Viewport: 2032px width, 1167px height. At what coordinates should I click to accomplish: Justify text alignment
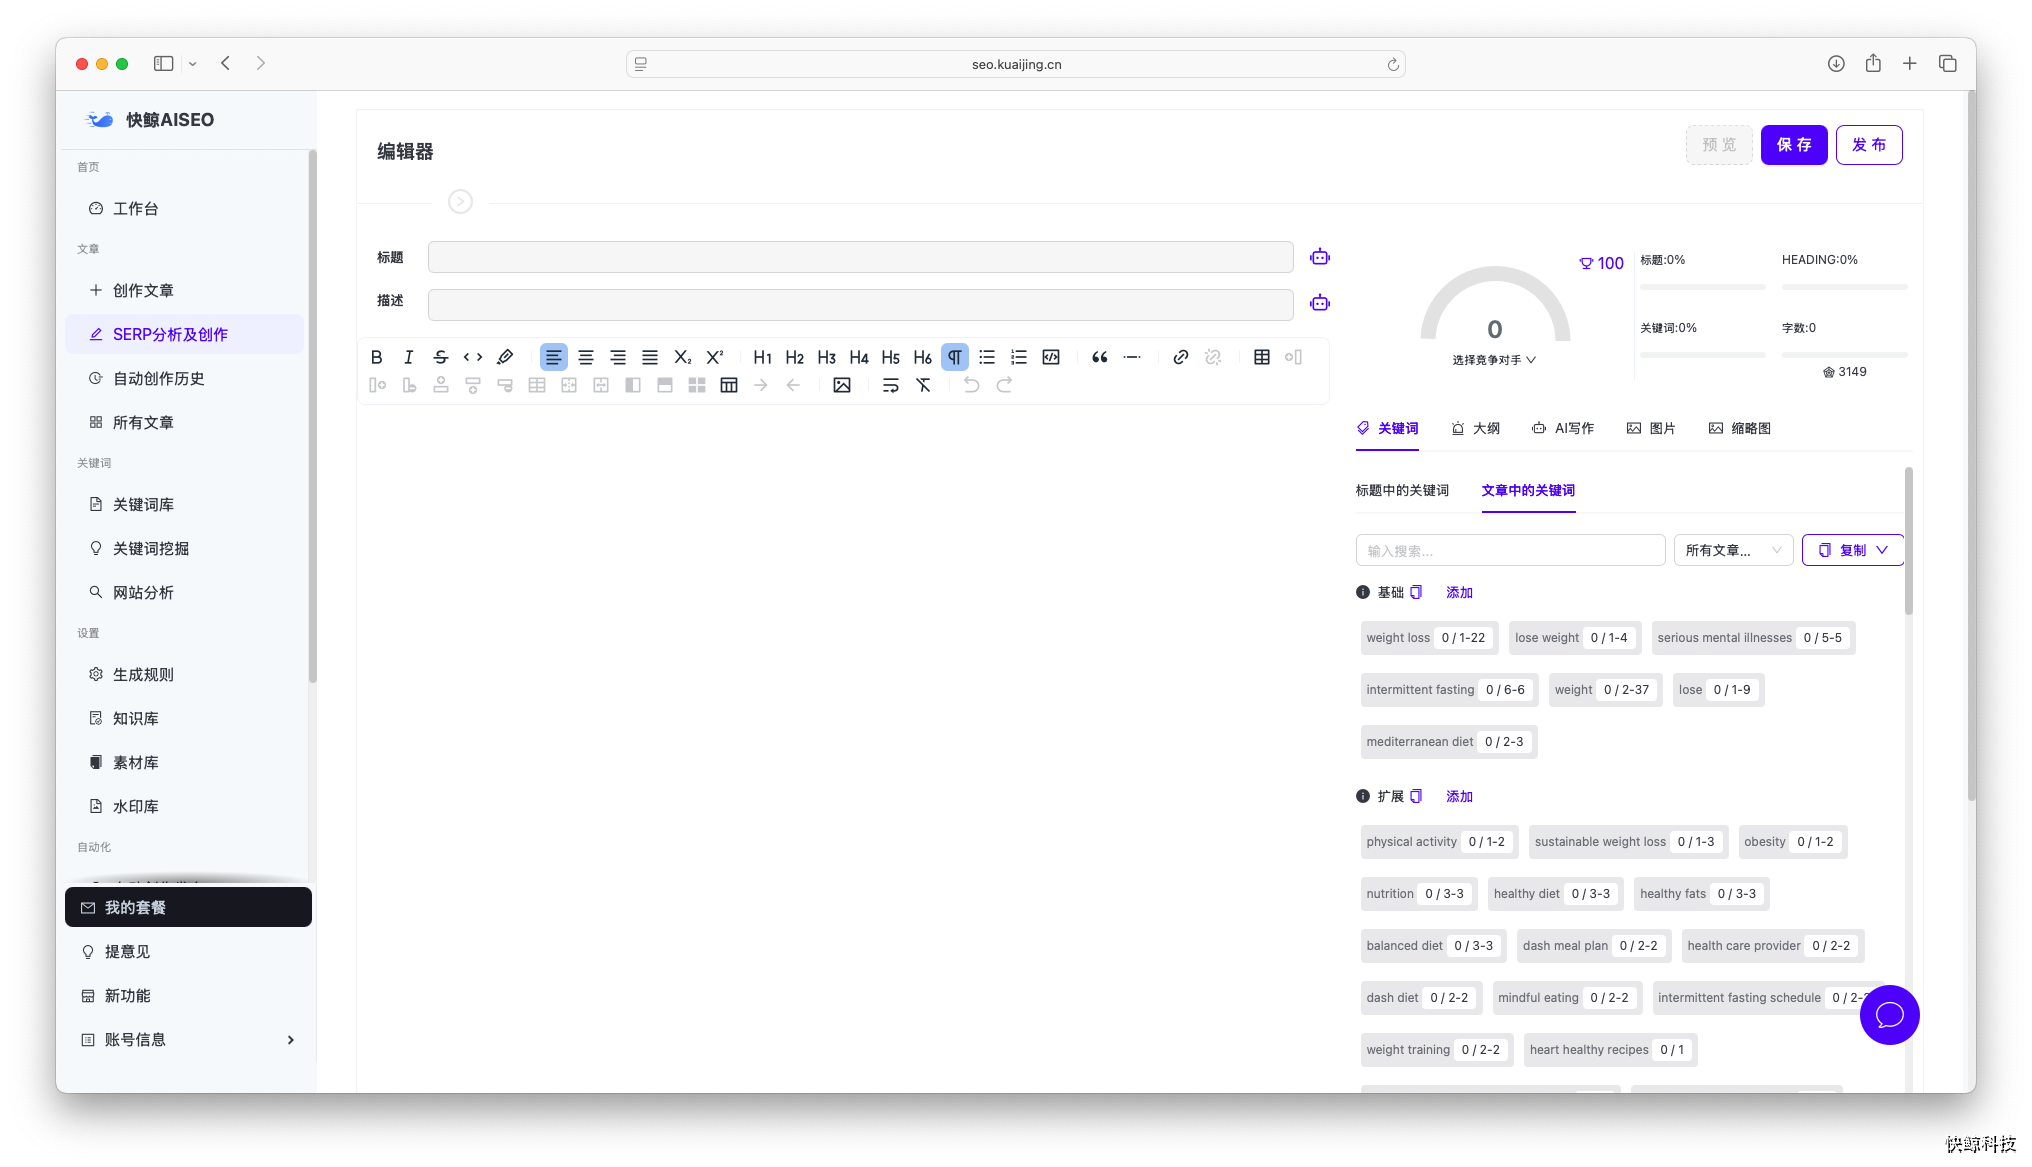pyautogui.click(x=650, y=357)
